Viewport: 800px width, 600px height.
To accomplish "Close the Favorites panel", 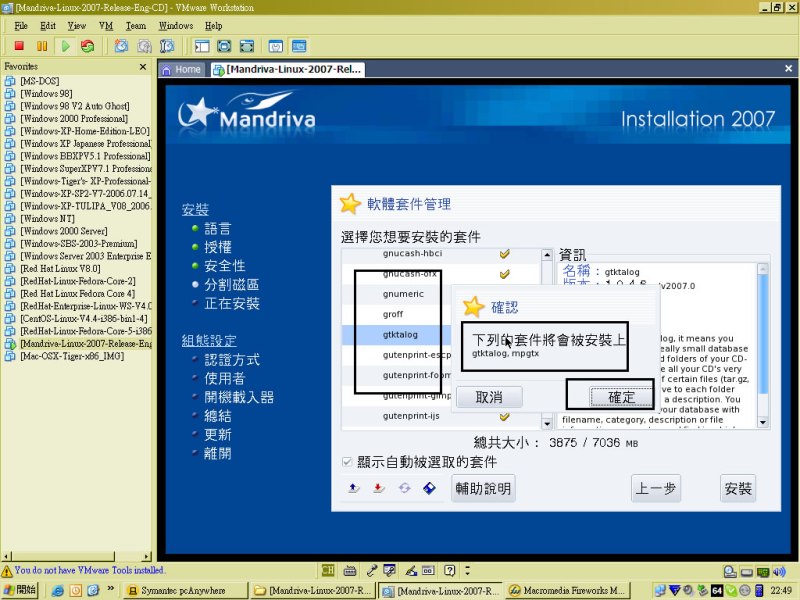I will pos(143,66).
